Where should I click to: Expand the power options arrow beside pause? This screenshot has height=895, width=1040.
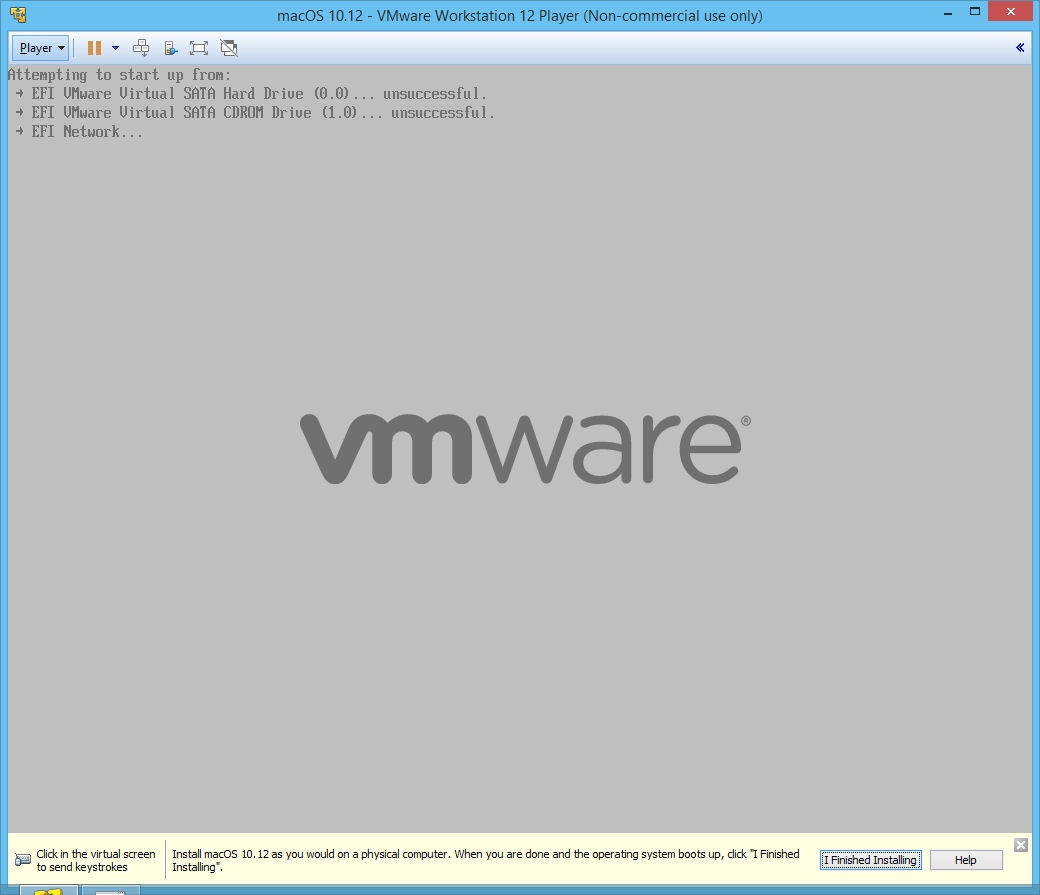point(115,48)
